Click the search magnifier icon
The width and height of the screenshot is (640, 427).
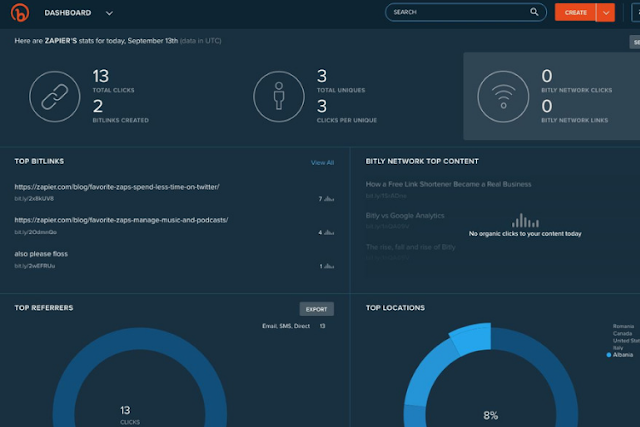[534, 12]
